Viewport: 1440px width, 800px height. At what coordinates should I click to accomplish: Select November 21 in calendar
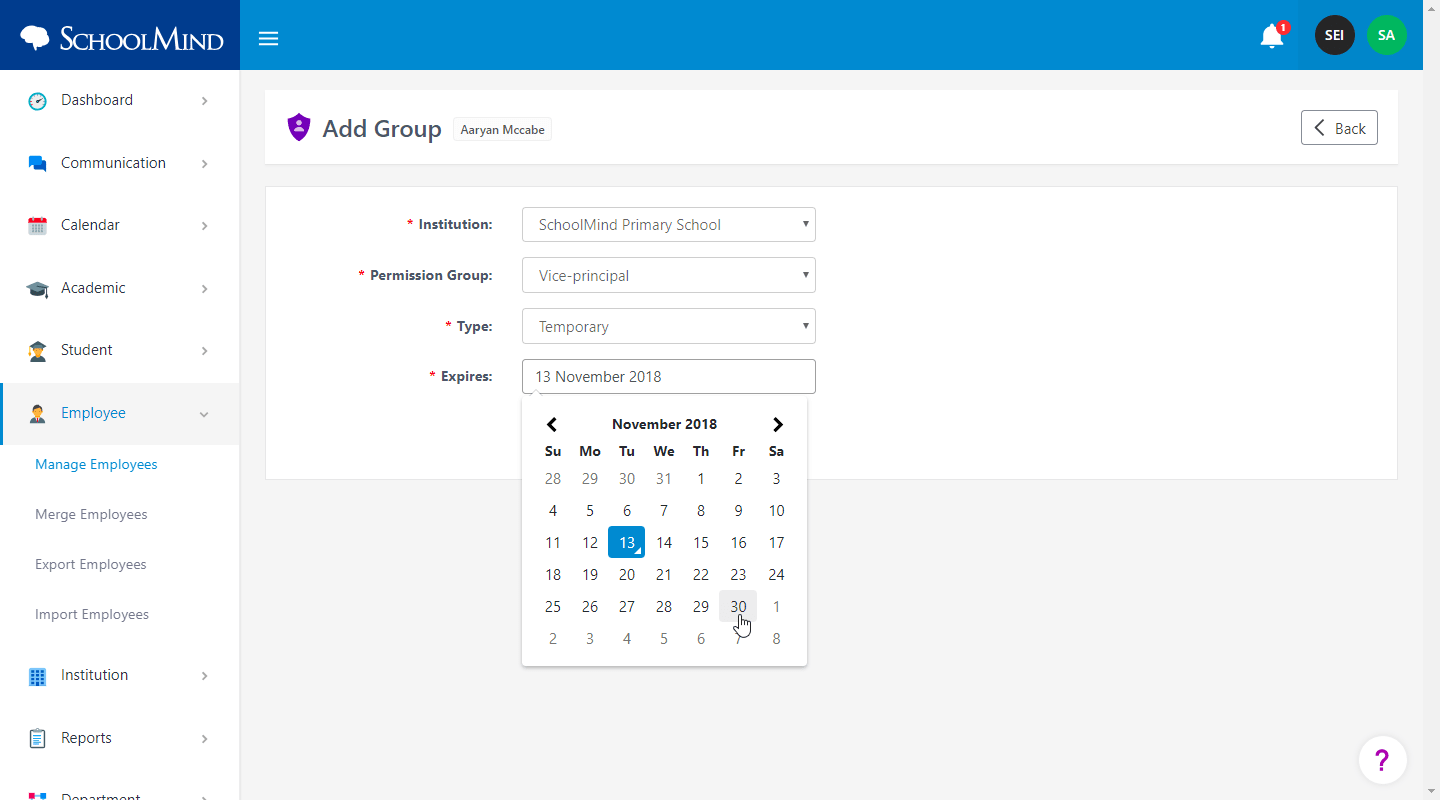click(664, 574)
